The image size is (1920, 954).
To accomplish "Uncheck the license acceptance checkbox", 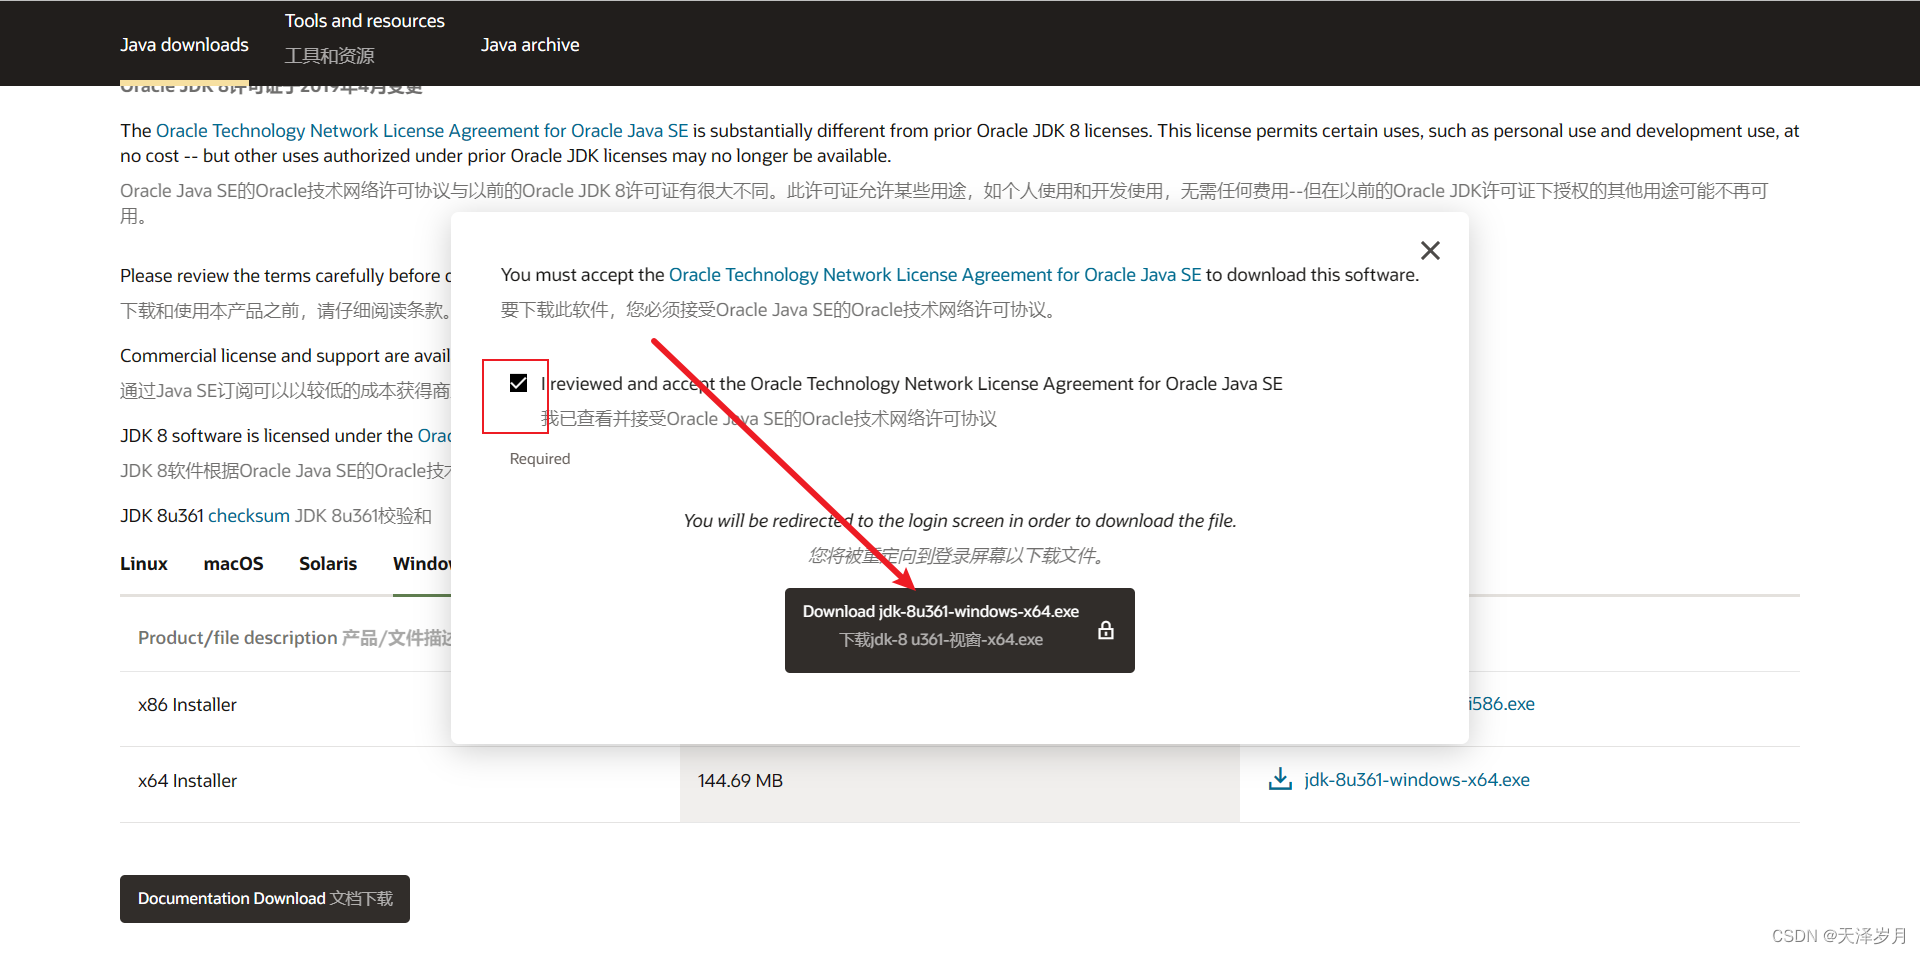I will 518,383.
